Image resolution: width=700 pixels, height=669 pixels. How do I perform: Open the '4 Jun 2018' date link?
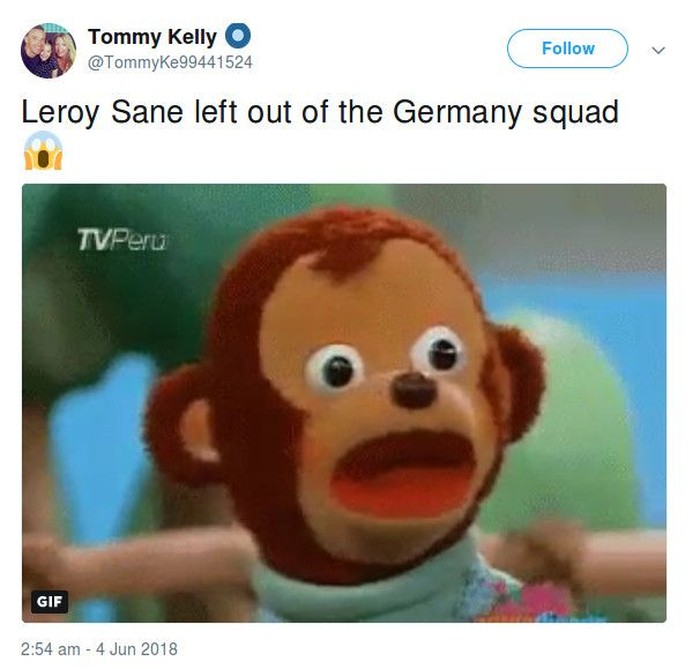click(x=137, y=649)
